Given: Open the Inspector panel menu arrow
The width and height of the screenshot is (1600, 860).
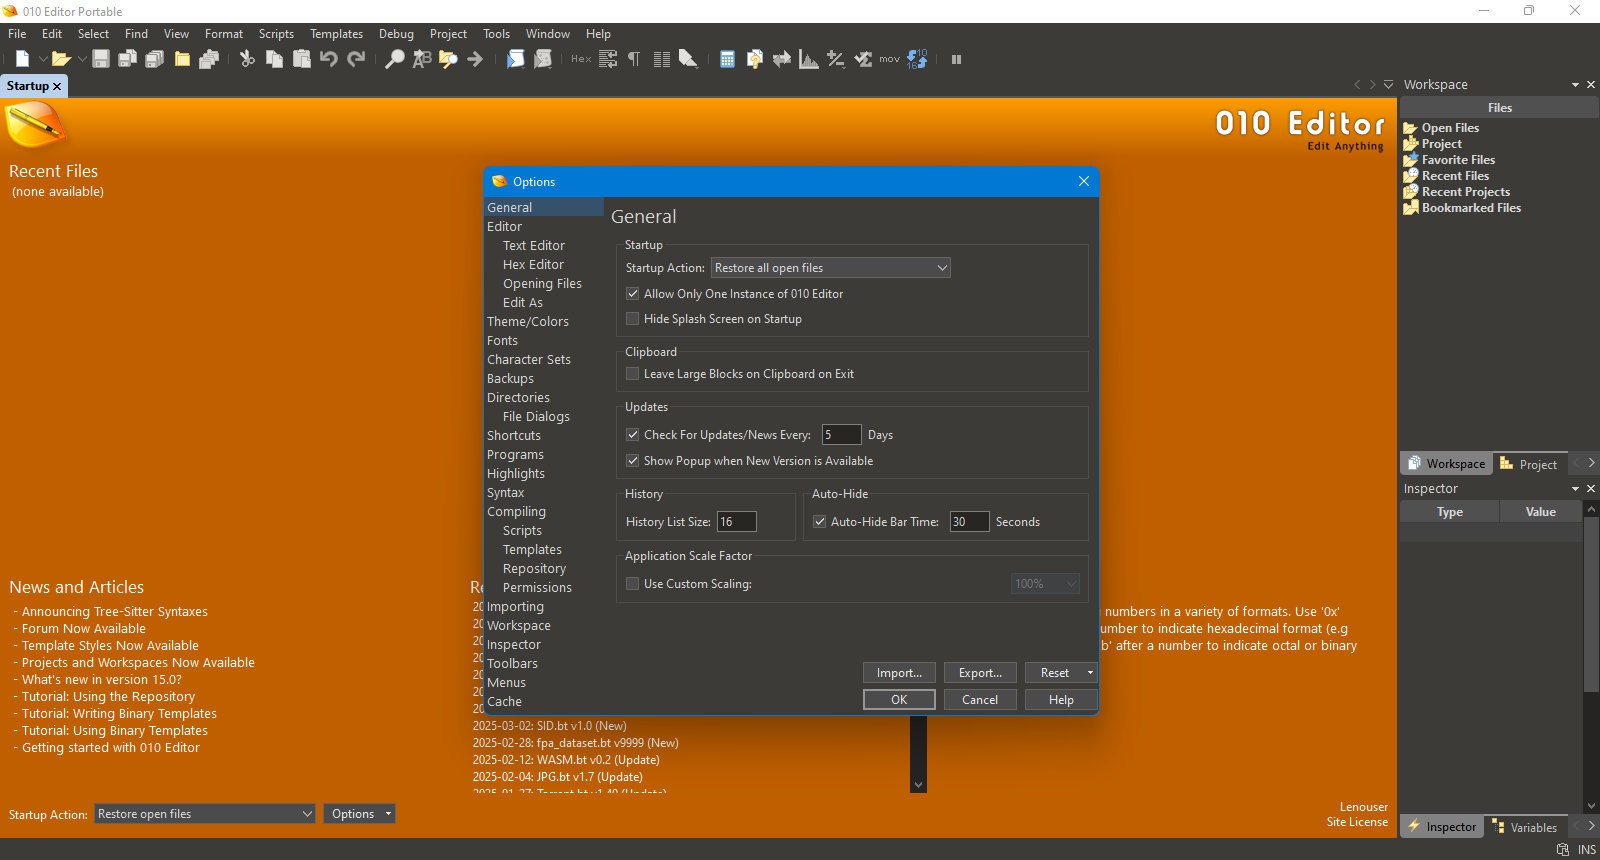Looking at the screenshot, I should point(1575,489).
